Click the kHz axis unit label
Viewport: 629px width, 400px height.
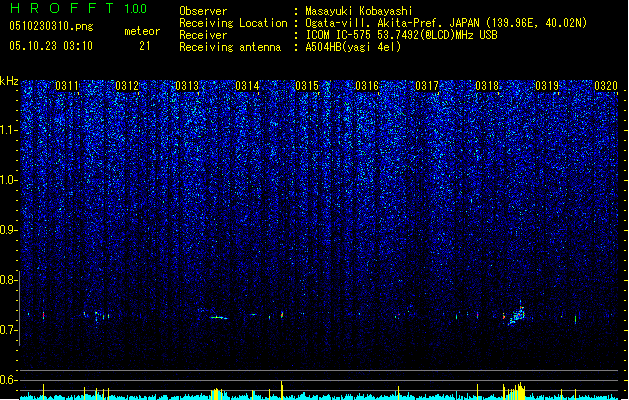(x=9, y=81)
